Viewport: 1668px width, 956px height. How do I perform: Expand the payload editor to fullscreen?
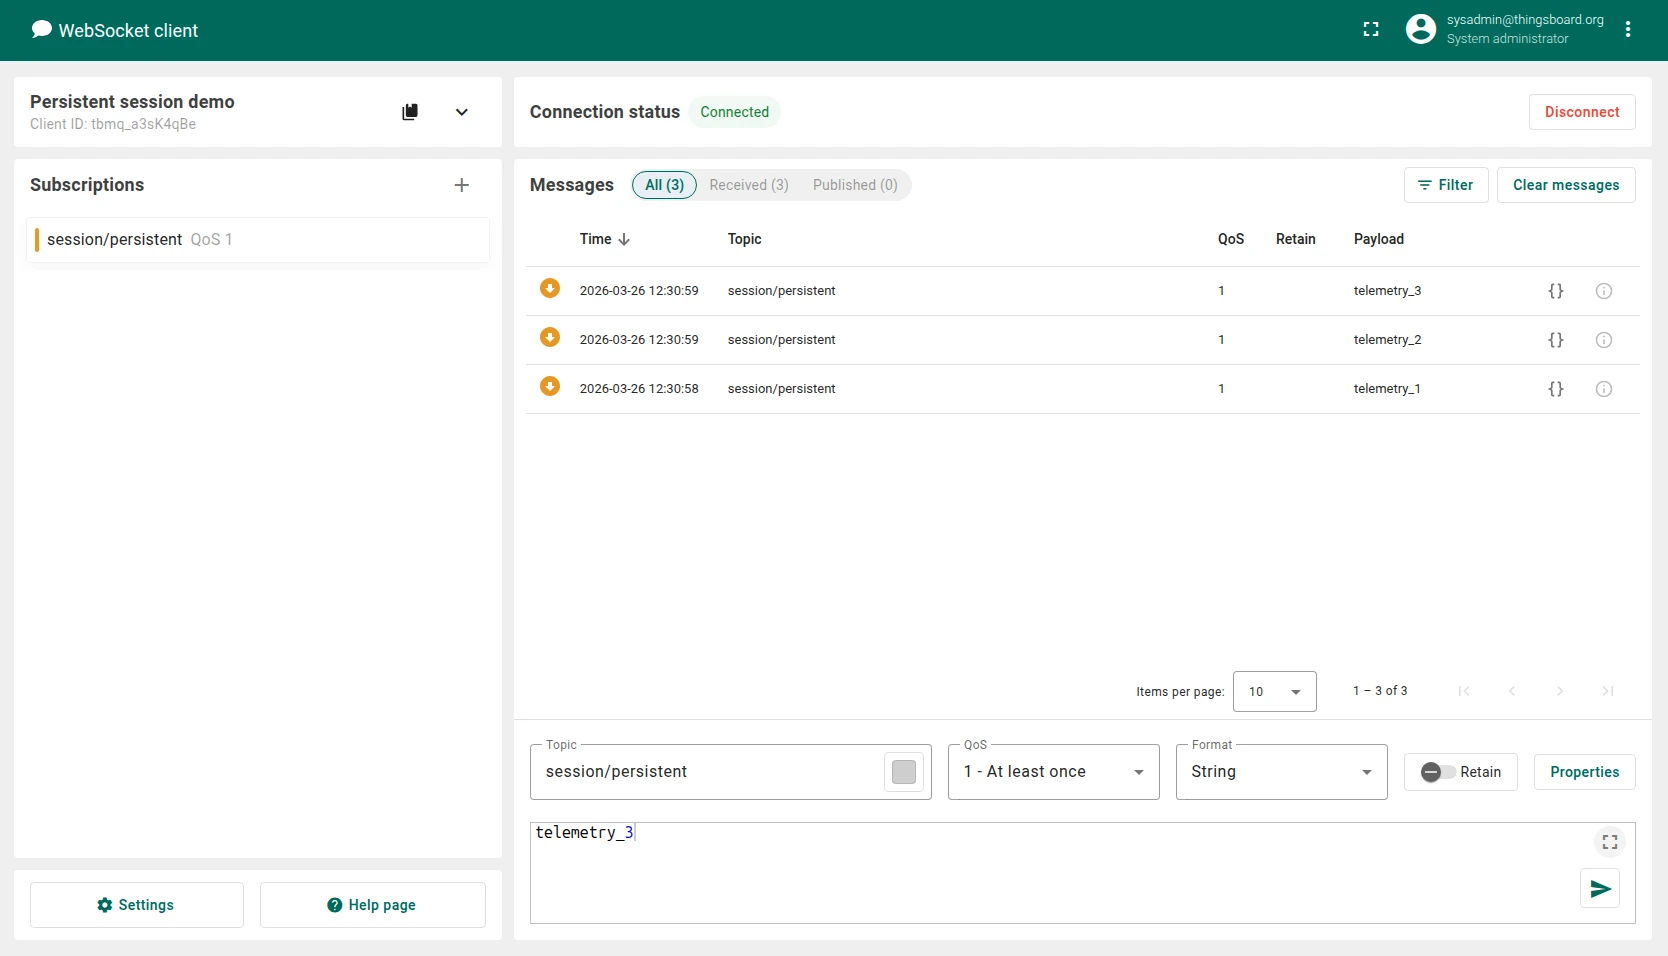[x=1610, y=842]
